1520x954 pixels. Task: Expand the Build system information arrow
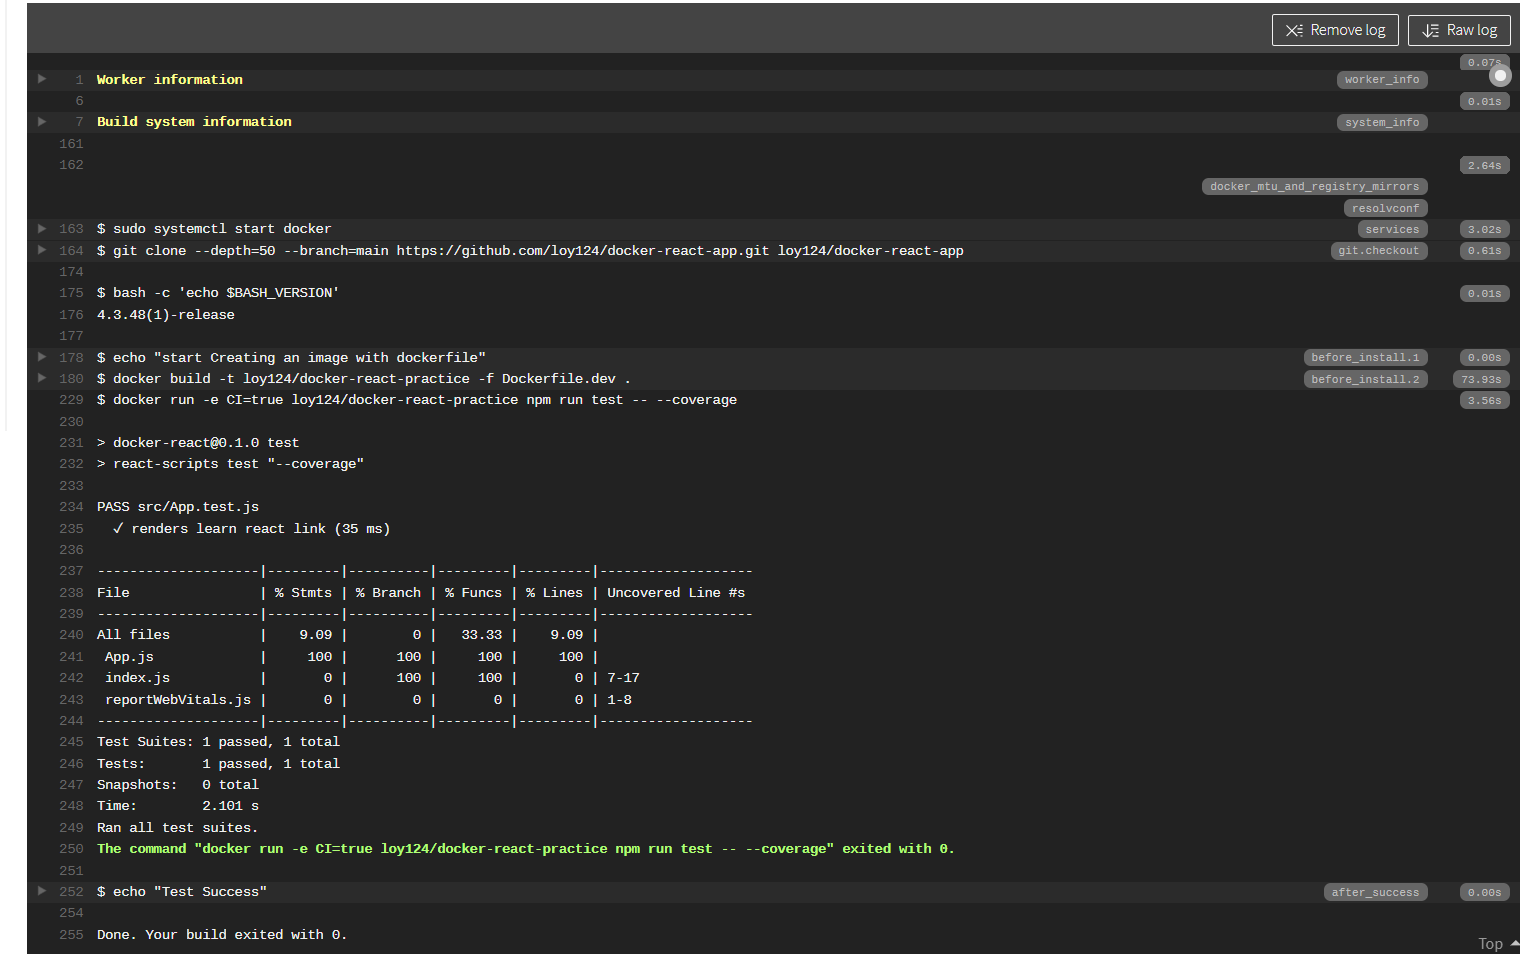click(42, 121)
